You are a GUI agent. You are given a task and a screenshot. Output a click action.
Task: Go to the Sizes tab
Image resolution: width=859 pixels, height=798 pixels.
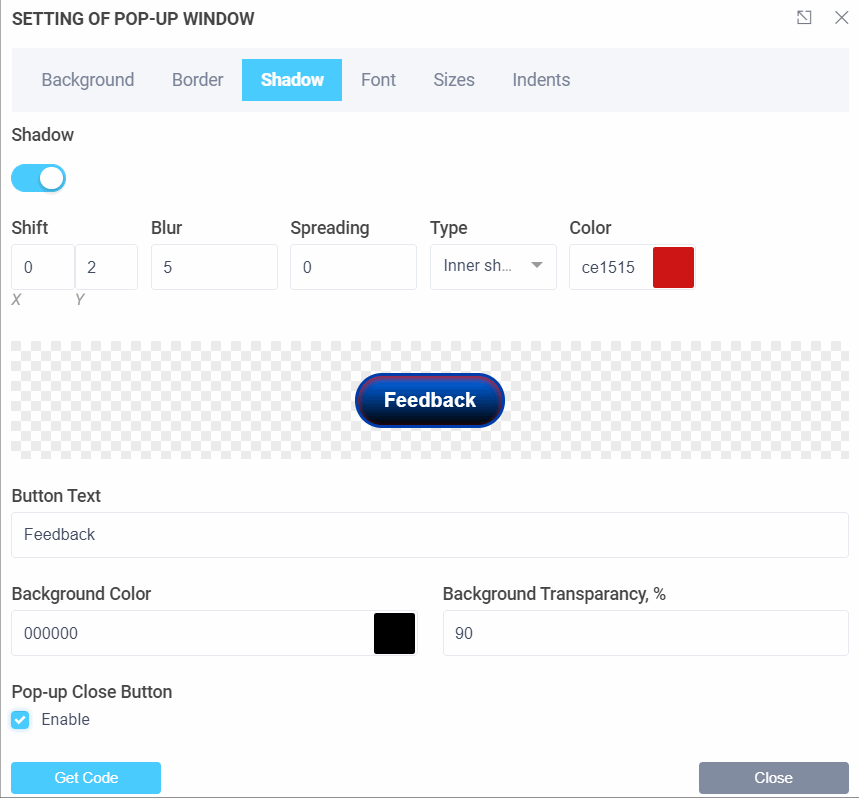[x=454, y=80]
